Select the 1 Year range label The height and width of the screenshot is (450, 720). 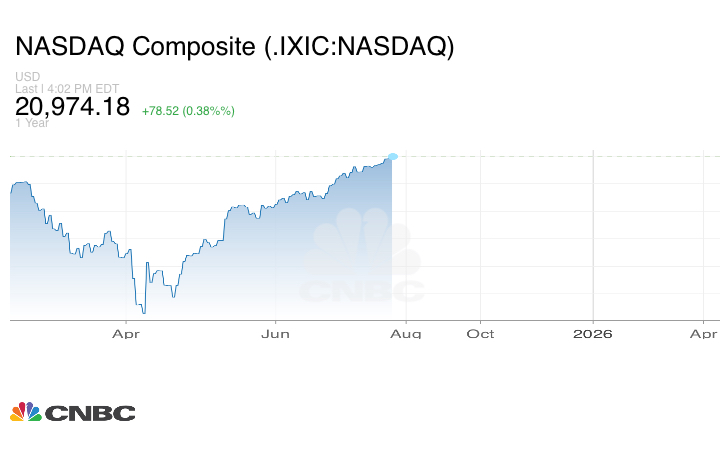[32, 123]
